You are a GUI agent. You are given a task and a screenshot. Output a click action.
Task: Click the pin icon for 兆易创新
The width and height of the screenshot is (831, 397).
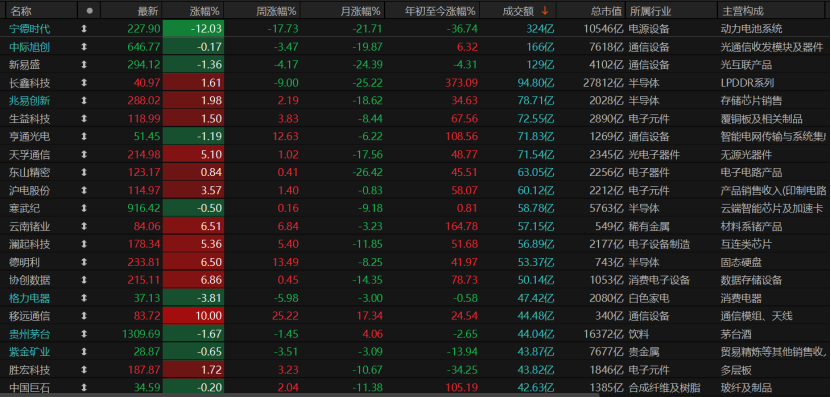pos(84,101)
